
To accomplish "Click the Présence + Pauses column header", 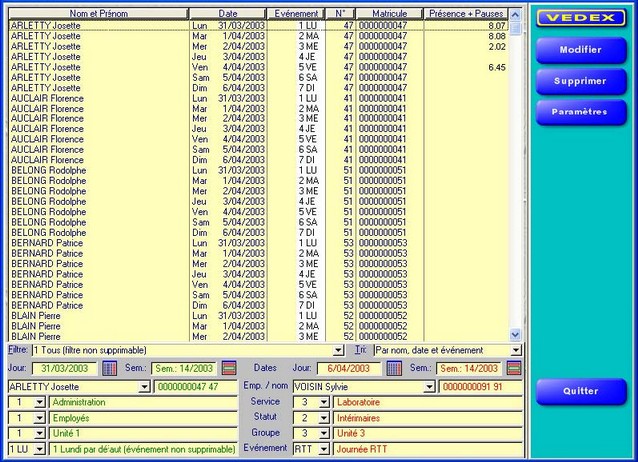I will [466, 14].
